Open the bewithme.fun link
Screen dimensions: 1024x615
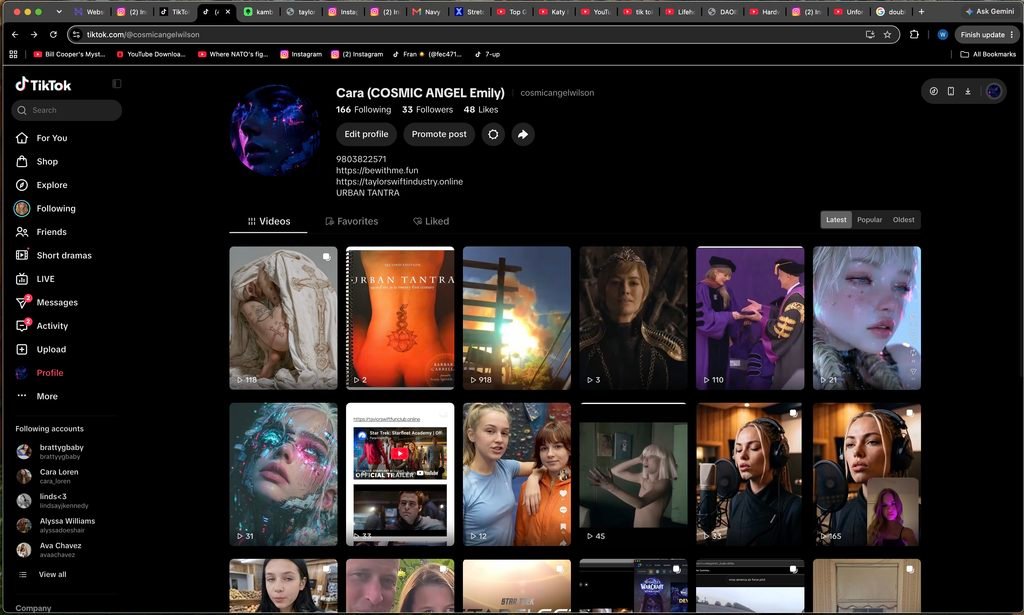377,170
